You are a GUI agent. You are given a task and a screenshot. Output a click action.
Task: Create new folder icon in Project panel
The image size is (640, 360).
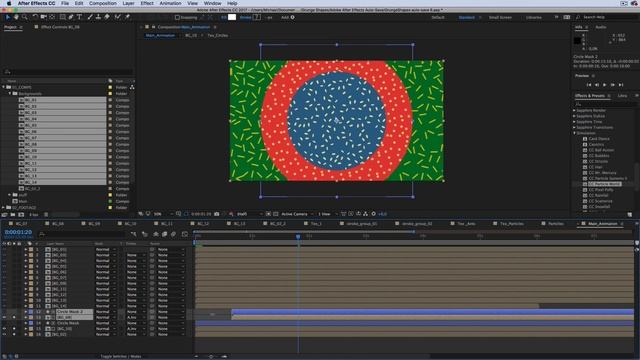13,214
